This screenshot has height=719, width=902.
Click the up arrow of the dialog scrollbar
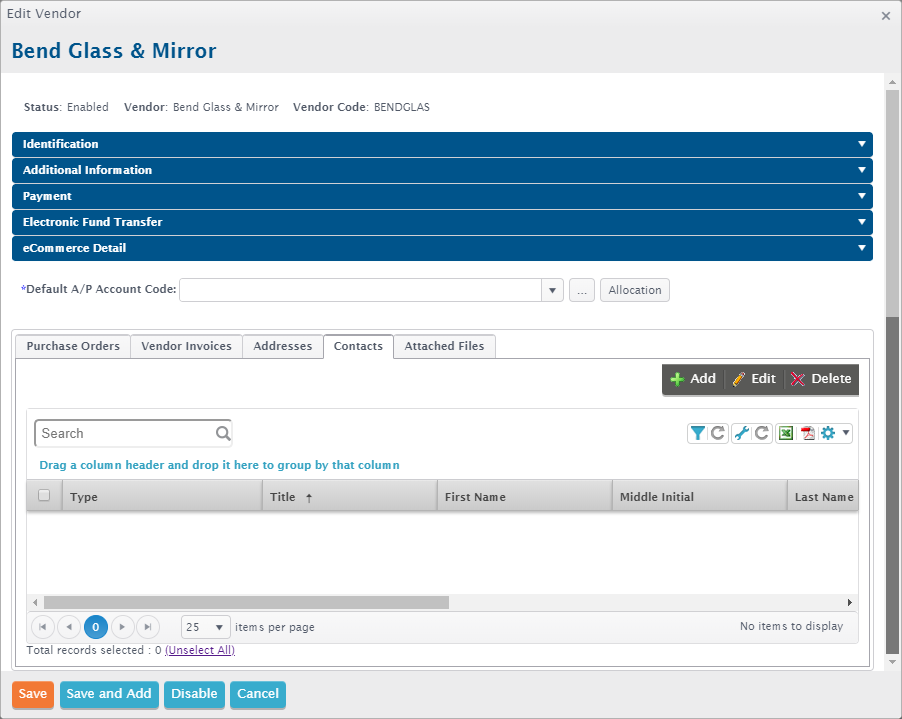[892, 82]
